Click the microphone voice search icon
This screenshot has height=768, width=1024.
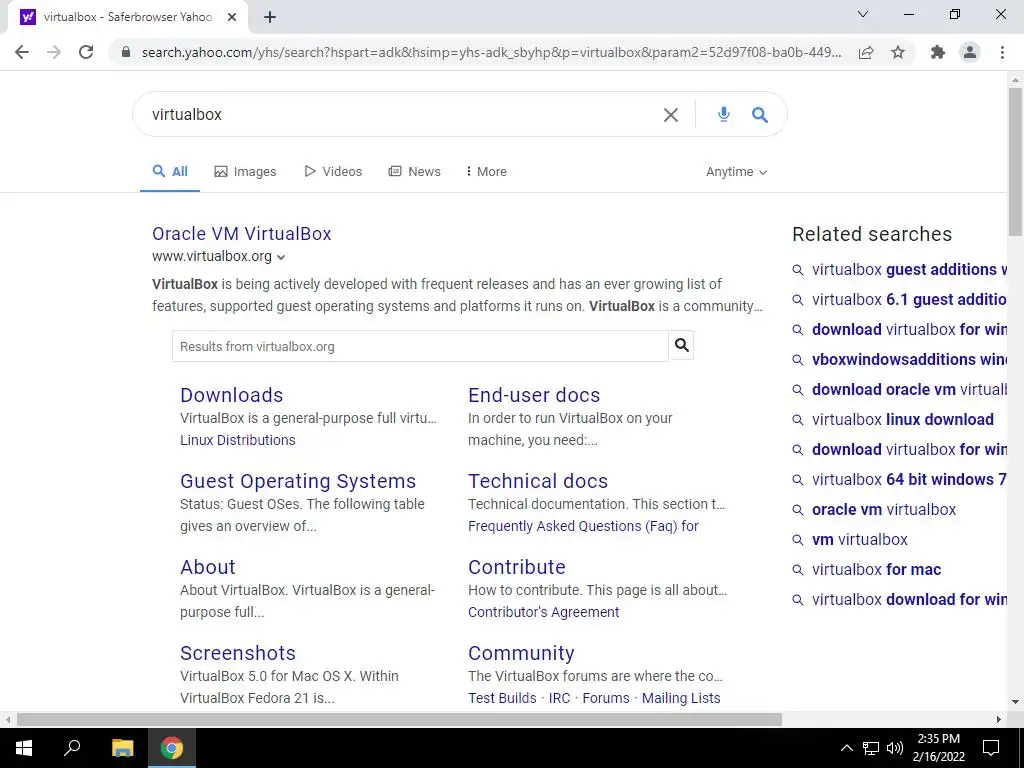(x=724, y=114)
